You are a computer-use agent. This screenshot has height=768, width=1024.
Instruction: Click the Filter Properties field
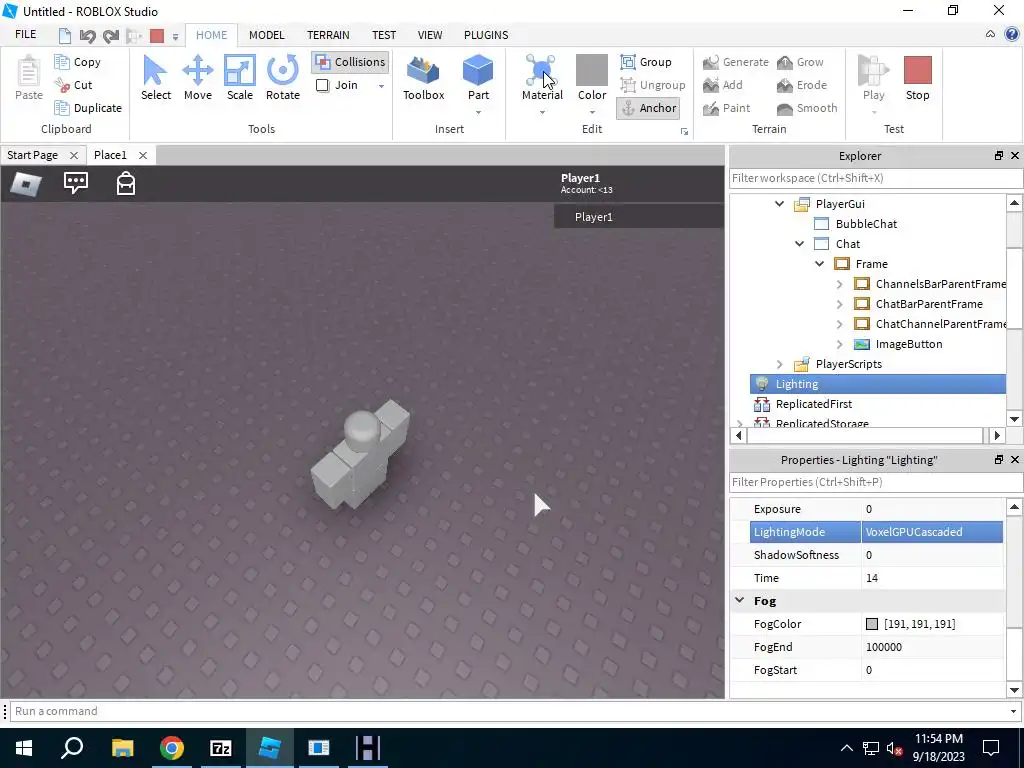click(876, 482)
